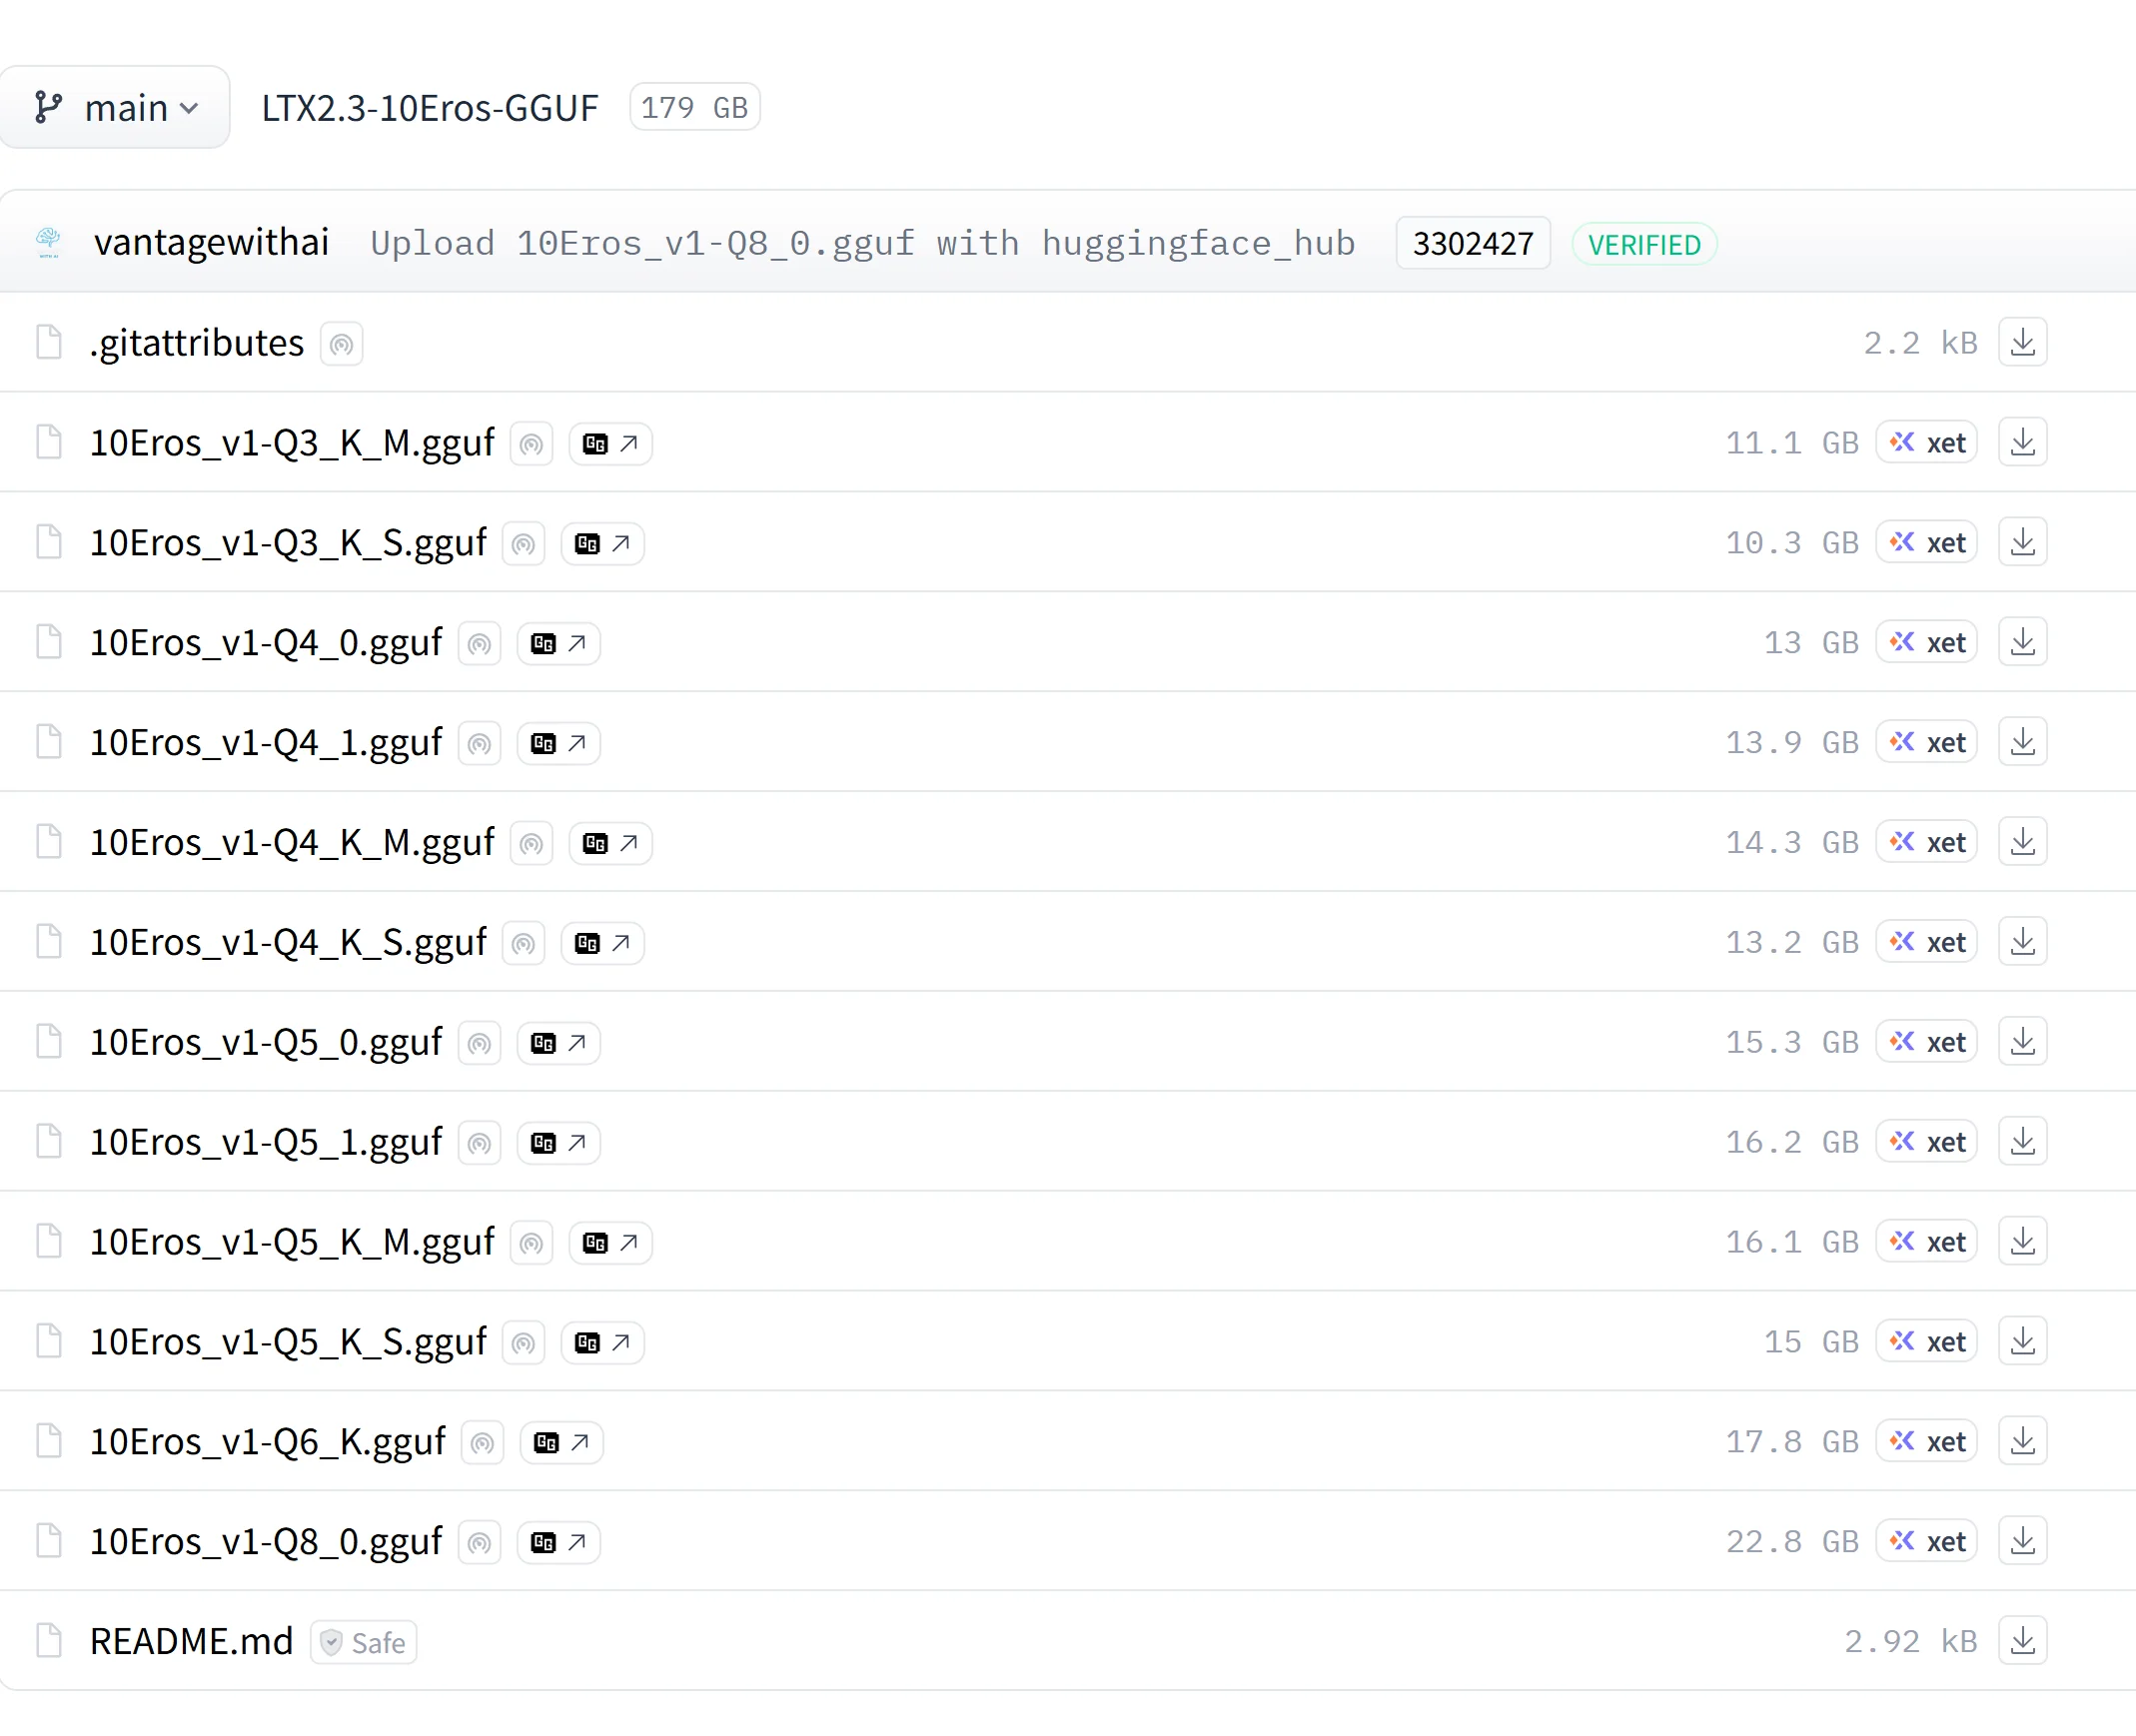This screenshot has height=1736, width=2136.
Task: Open the GGUF viewer for 10Eros_v1-Q5_K_M.gguf
Action: 611,1243
